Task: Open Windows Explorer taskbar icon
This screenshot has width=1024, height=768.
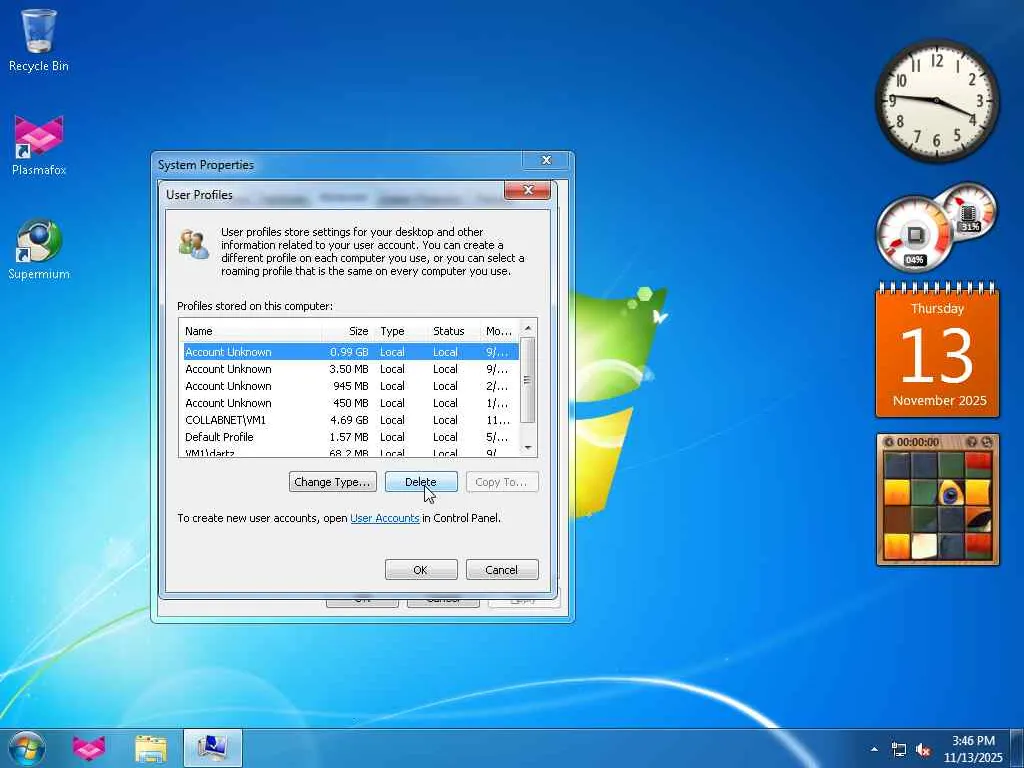Action: 151,748
